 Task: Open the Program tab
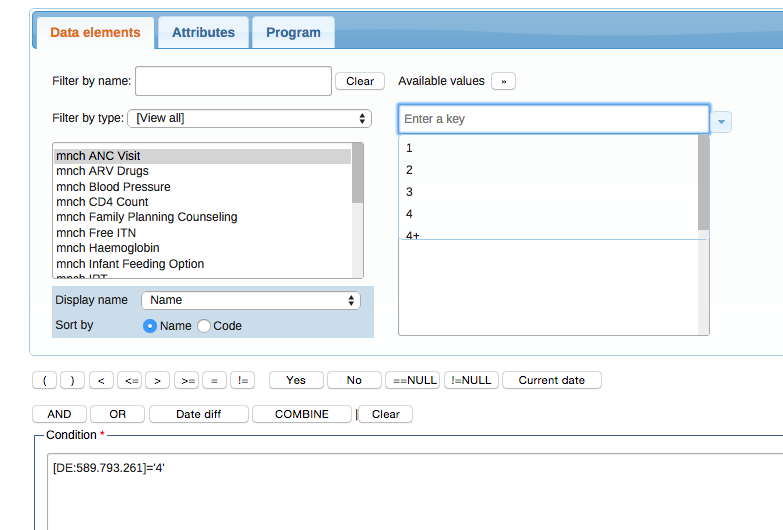tap(293, 32)
